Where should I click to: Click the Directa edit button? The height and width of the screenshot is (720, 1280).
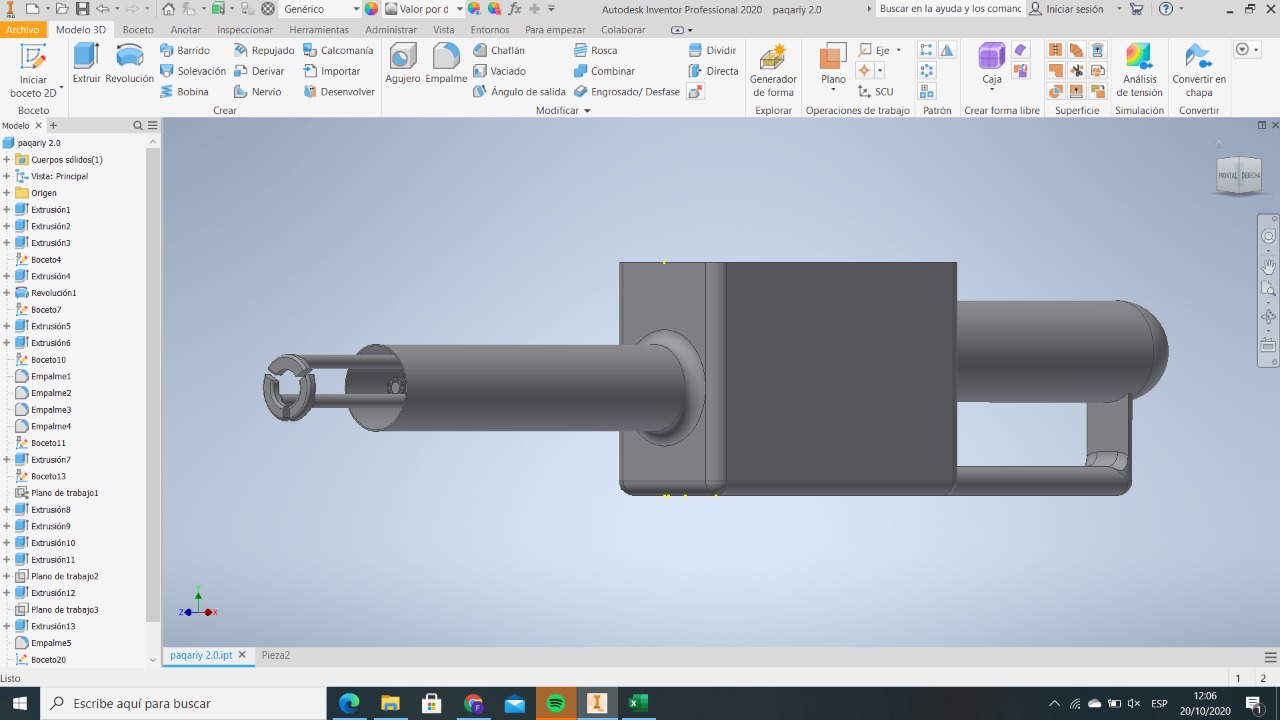click(713, 71)
